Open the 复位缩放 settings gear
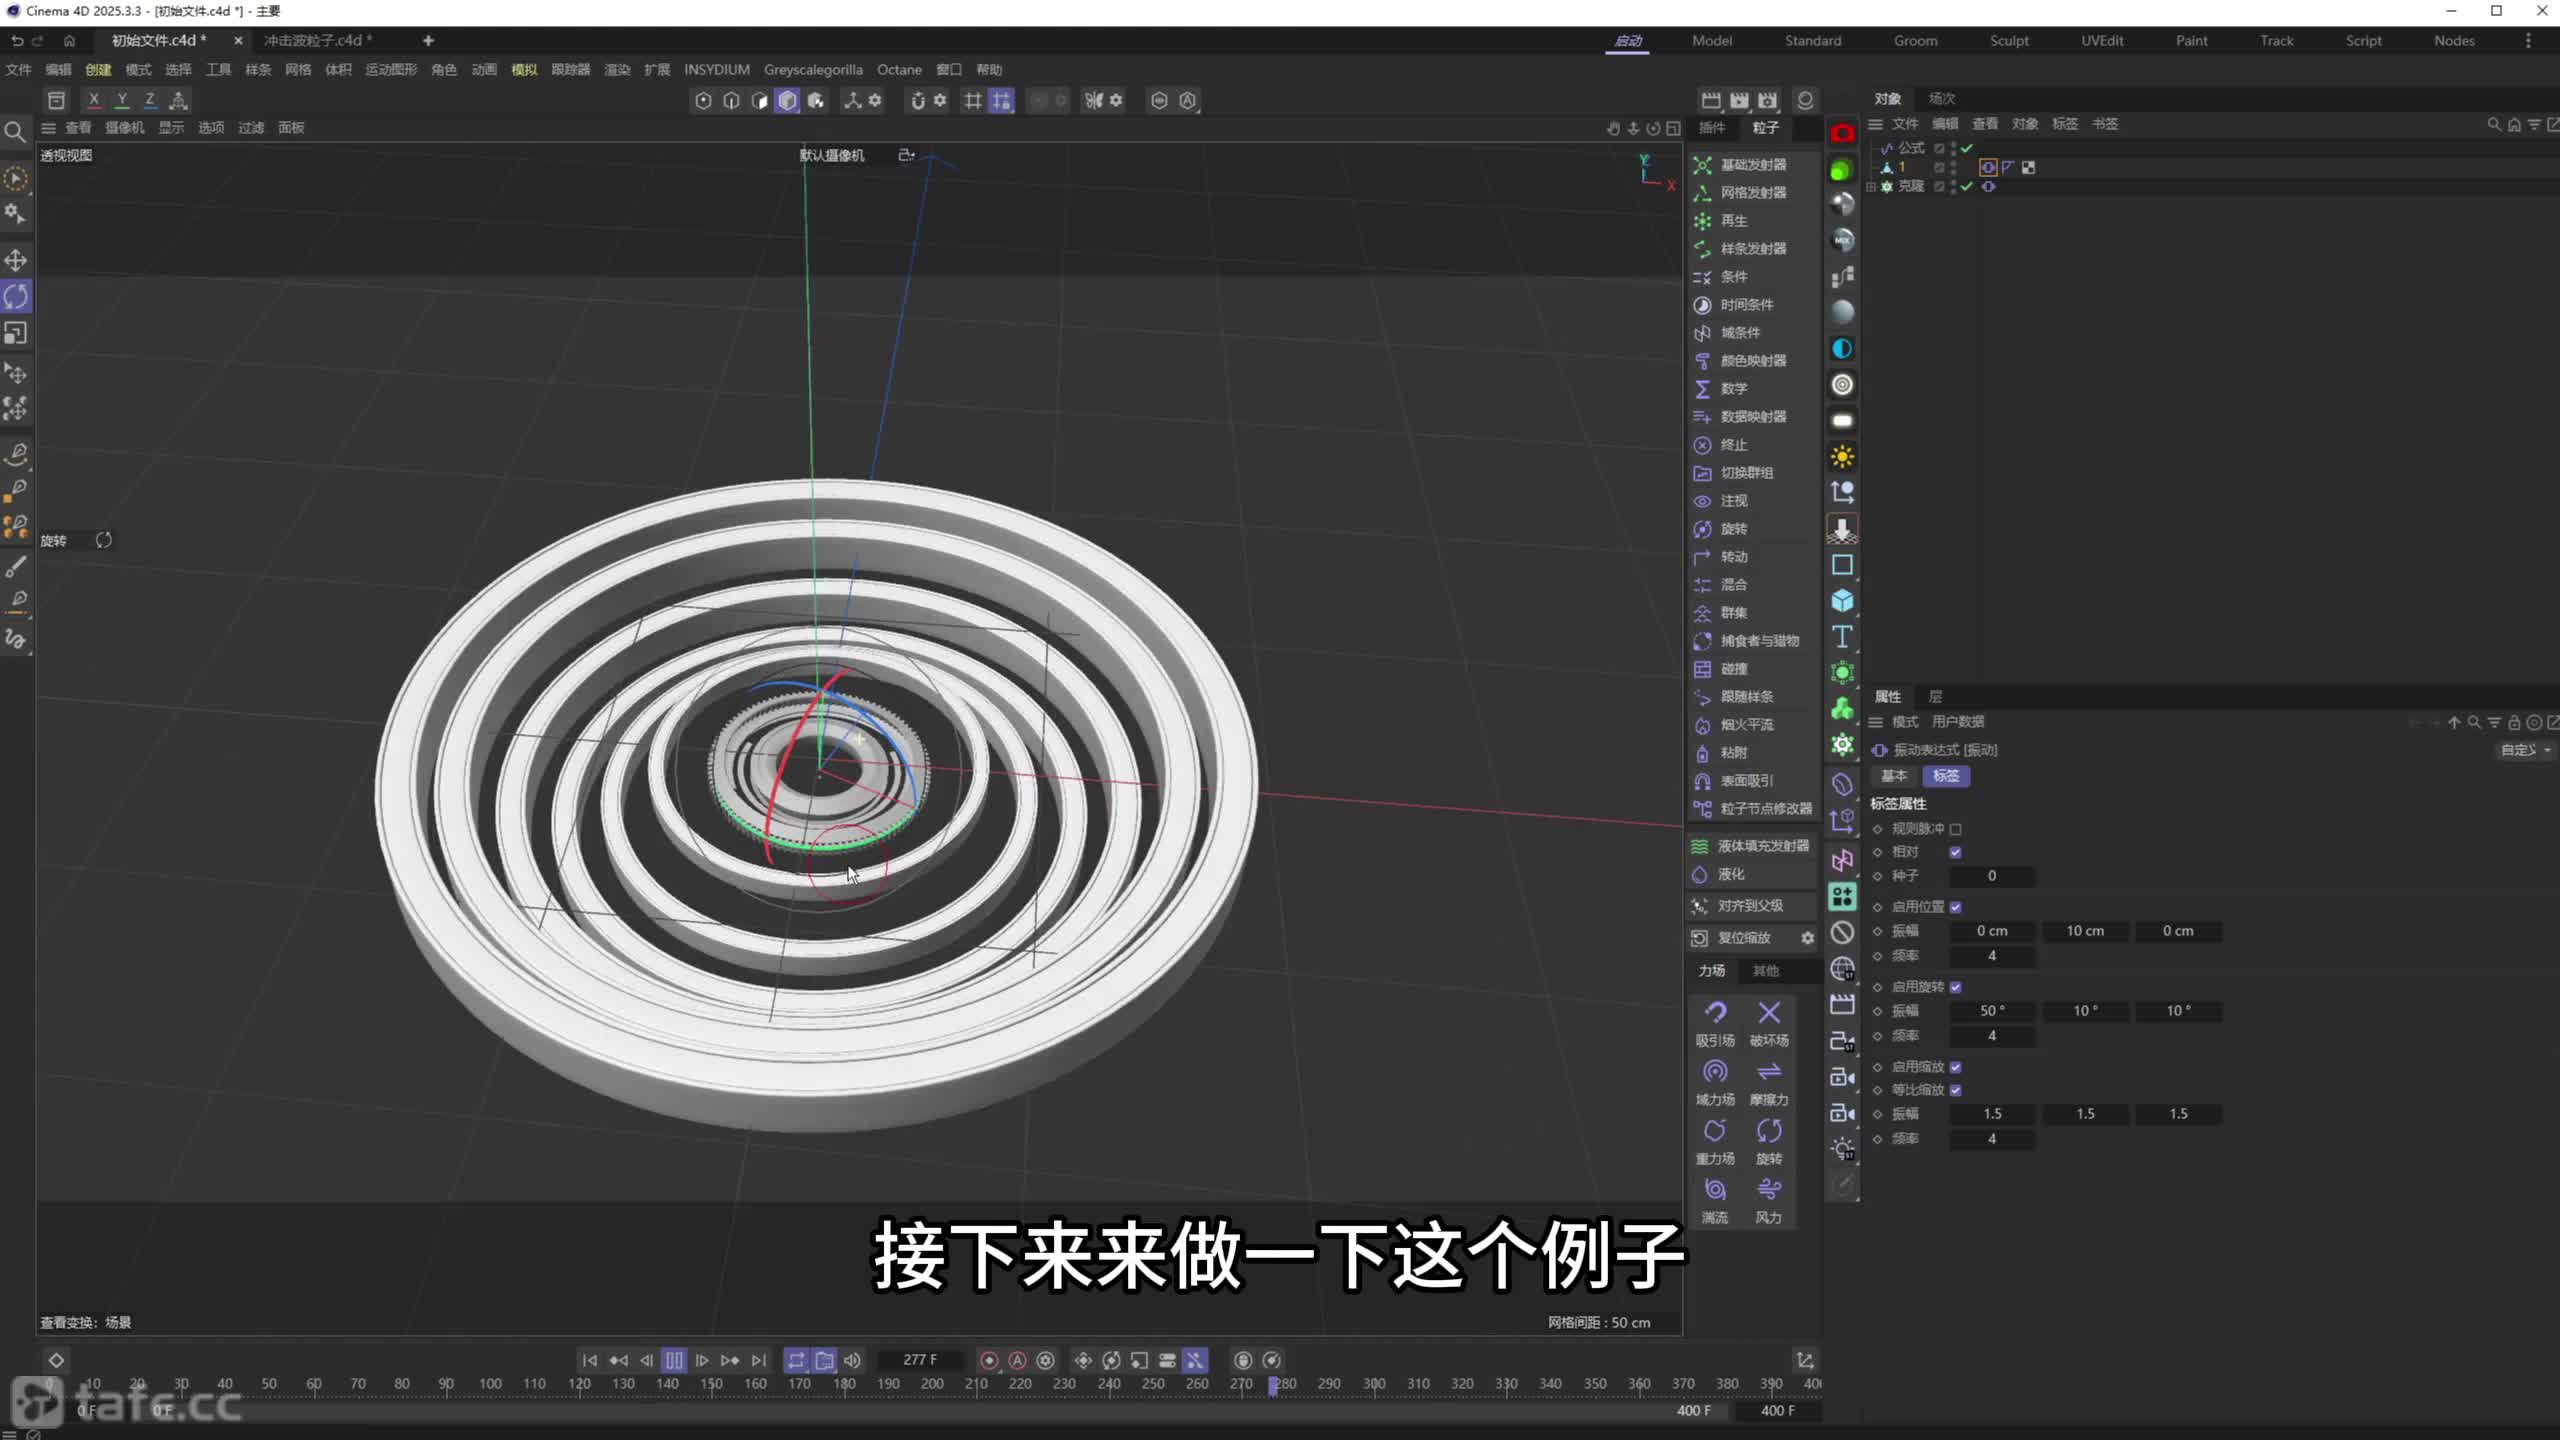 point(1807,938)
